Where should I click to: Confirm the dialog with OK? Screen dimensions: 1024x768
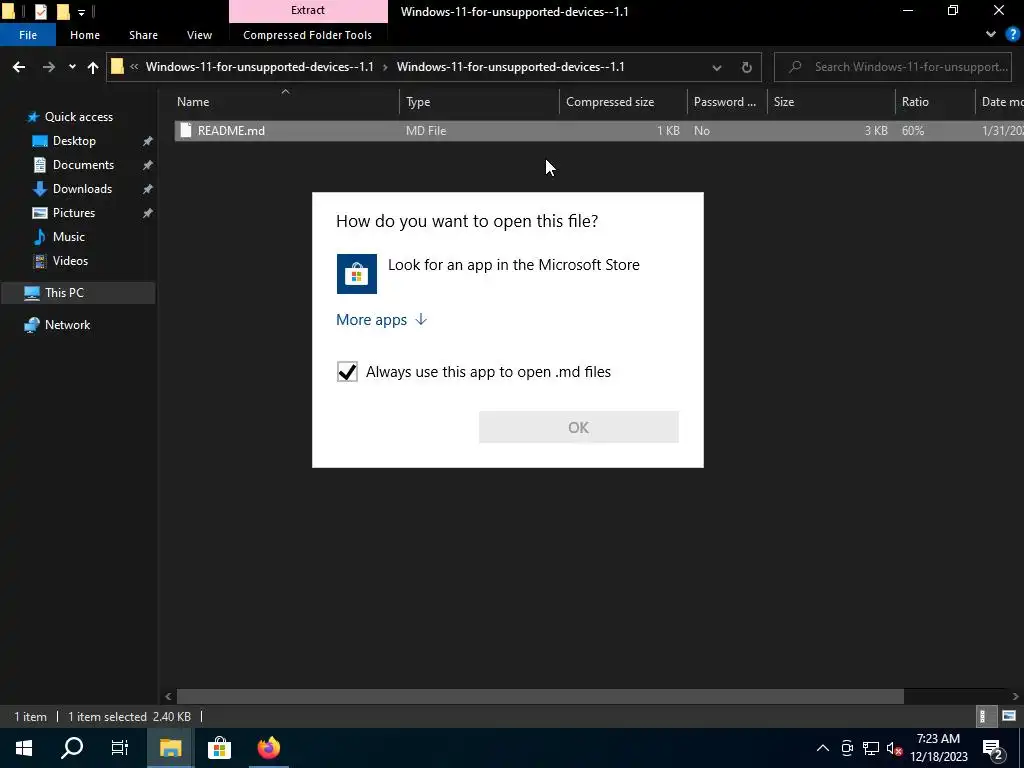click(x=579, y=427)
